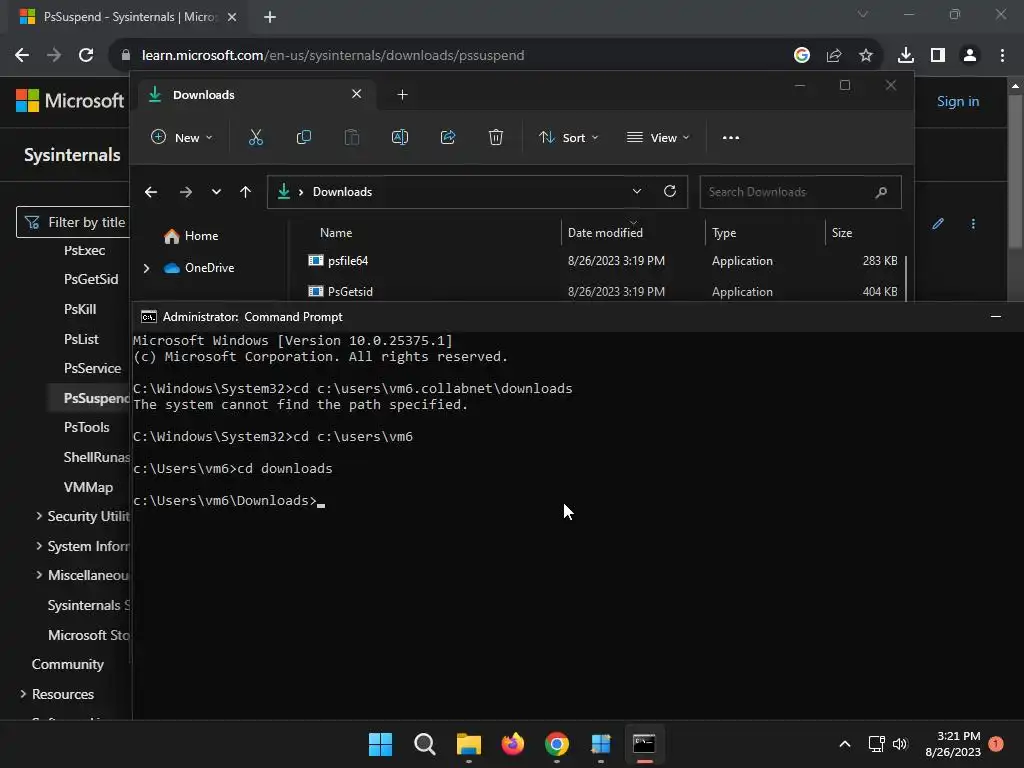This screenshot has height=768, width=1024.
Task: Open a new Chrome tab
Action: coord(270,17)
